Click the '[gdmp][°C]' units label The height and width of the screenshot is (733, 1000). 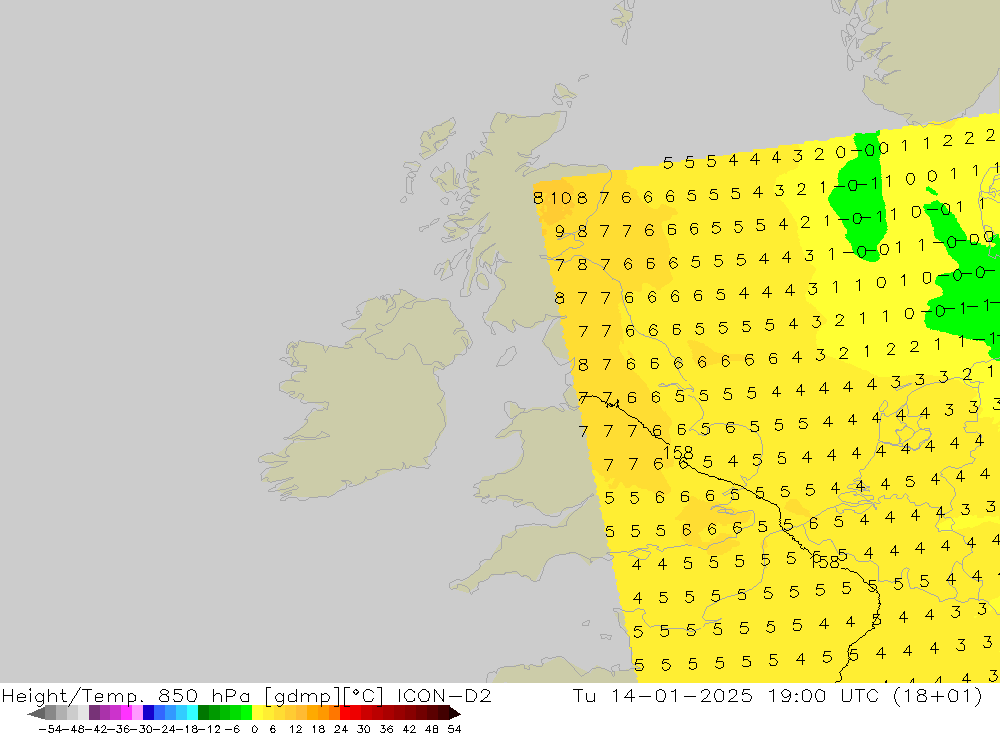point(324,696)
